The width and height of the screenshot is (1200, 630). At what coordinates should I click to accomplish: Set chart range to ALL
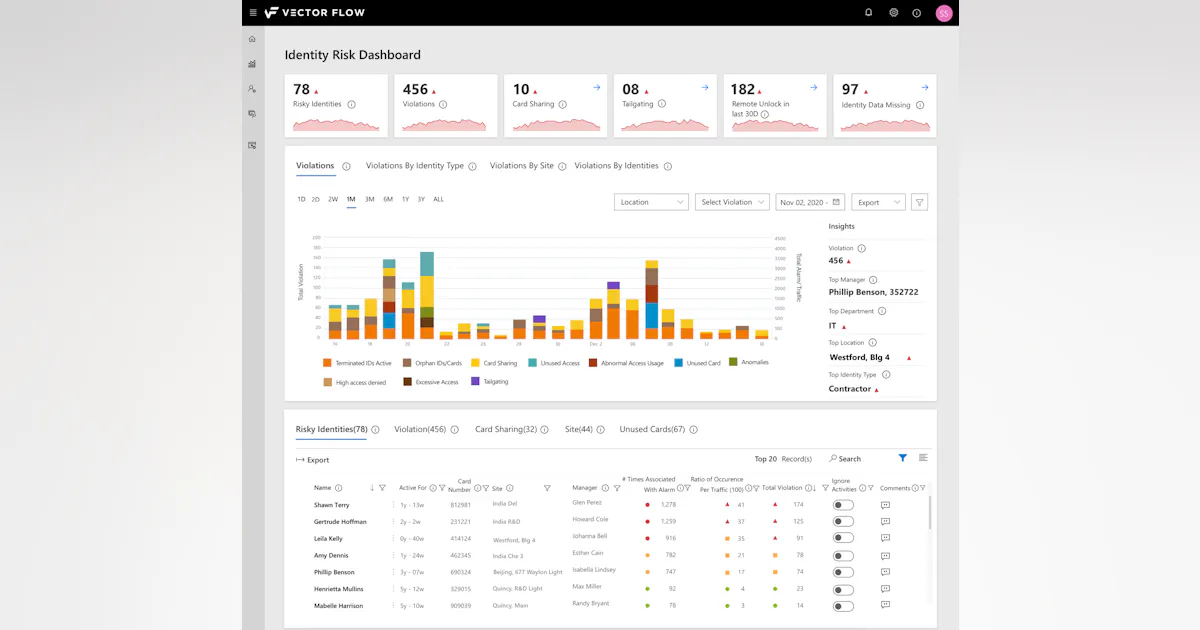(438, 199)
